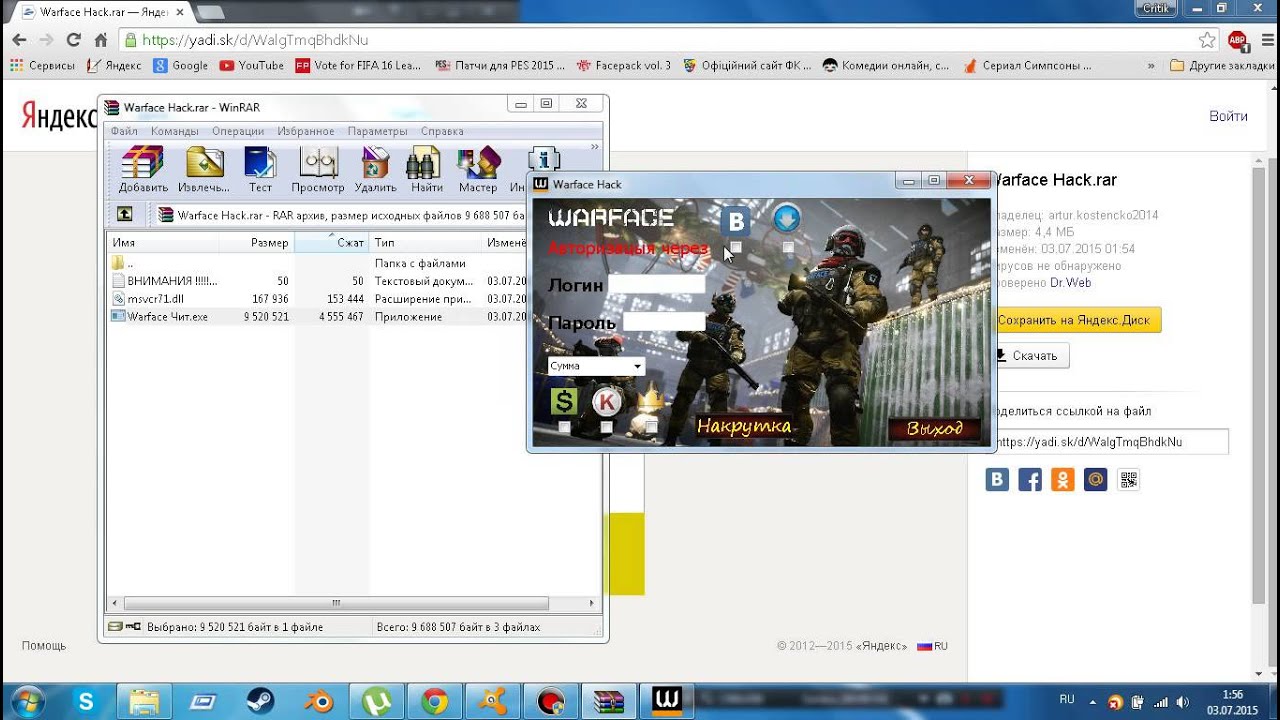Click the Скачать download button
1280x720 pixels.
click(x=1029, y=355)
